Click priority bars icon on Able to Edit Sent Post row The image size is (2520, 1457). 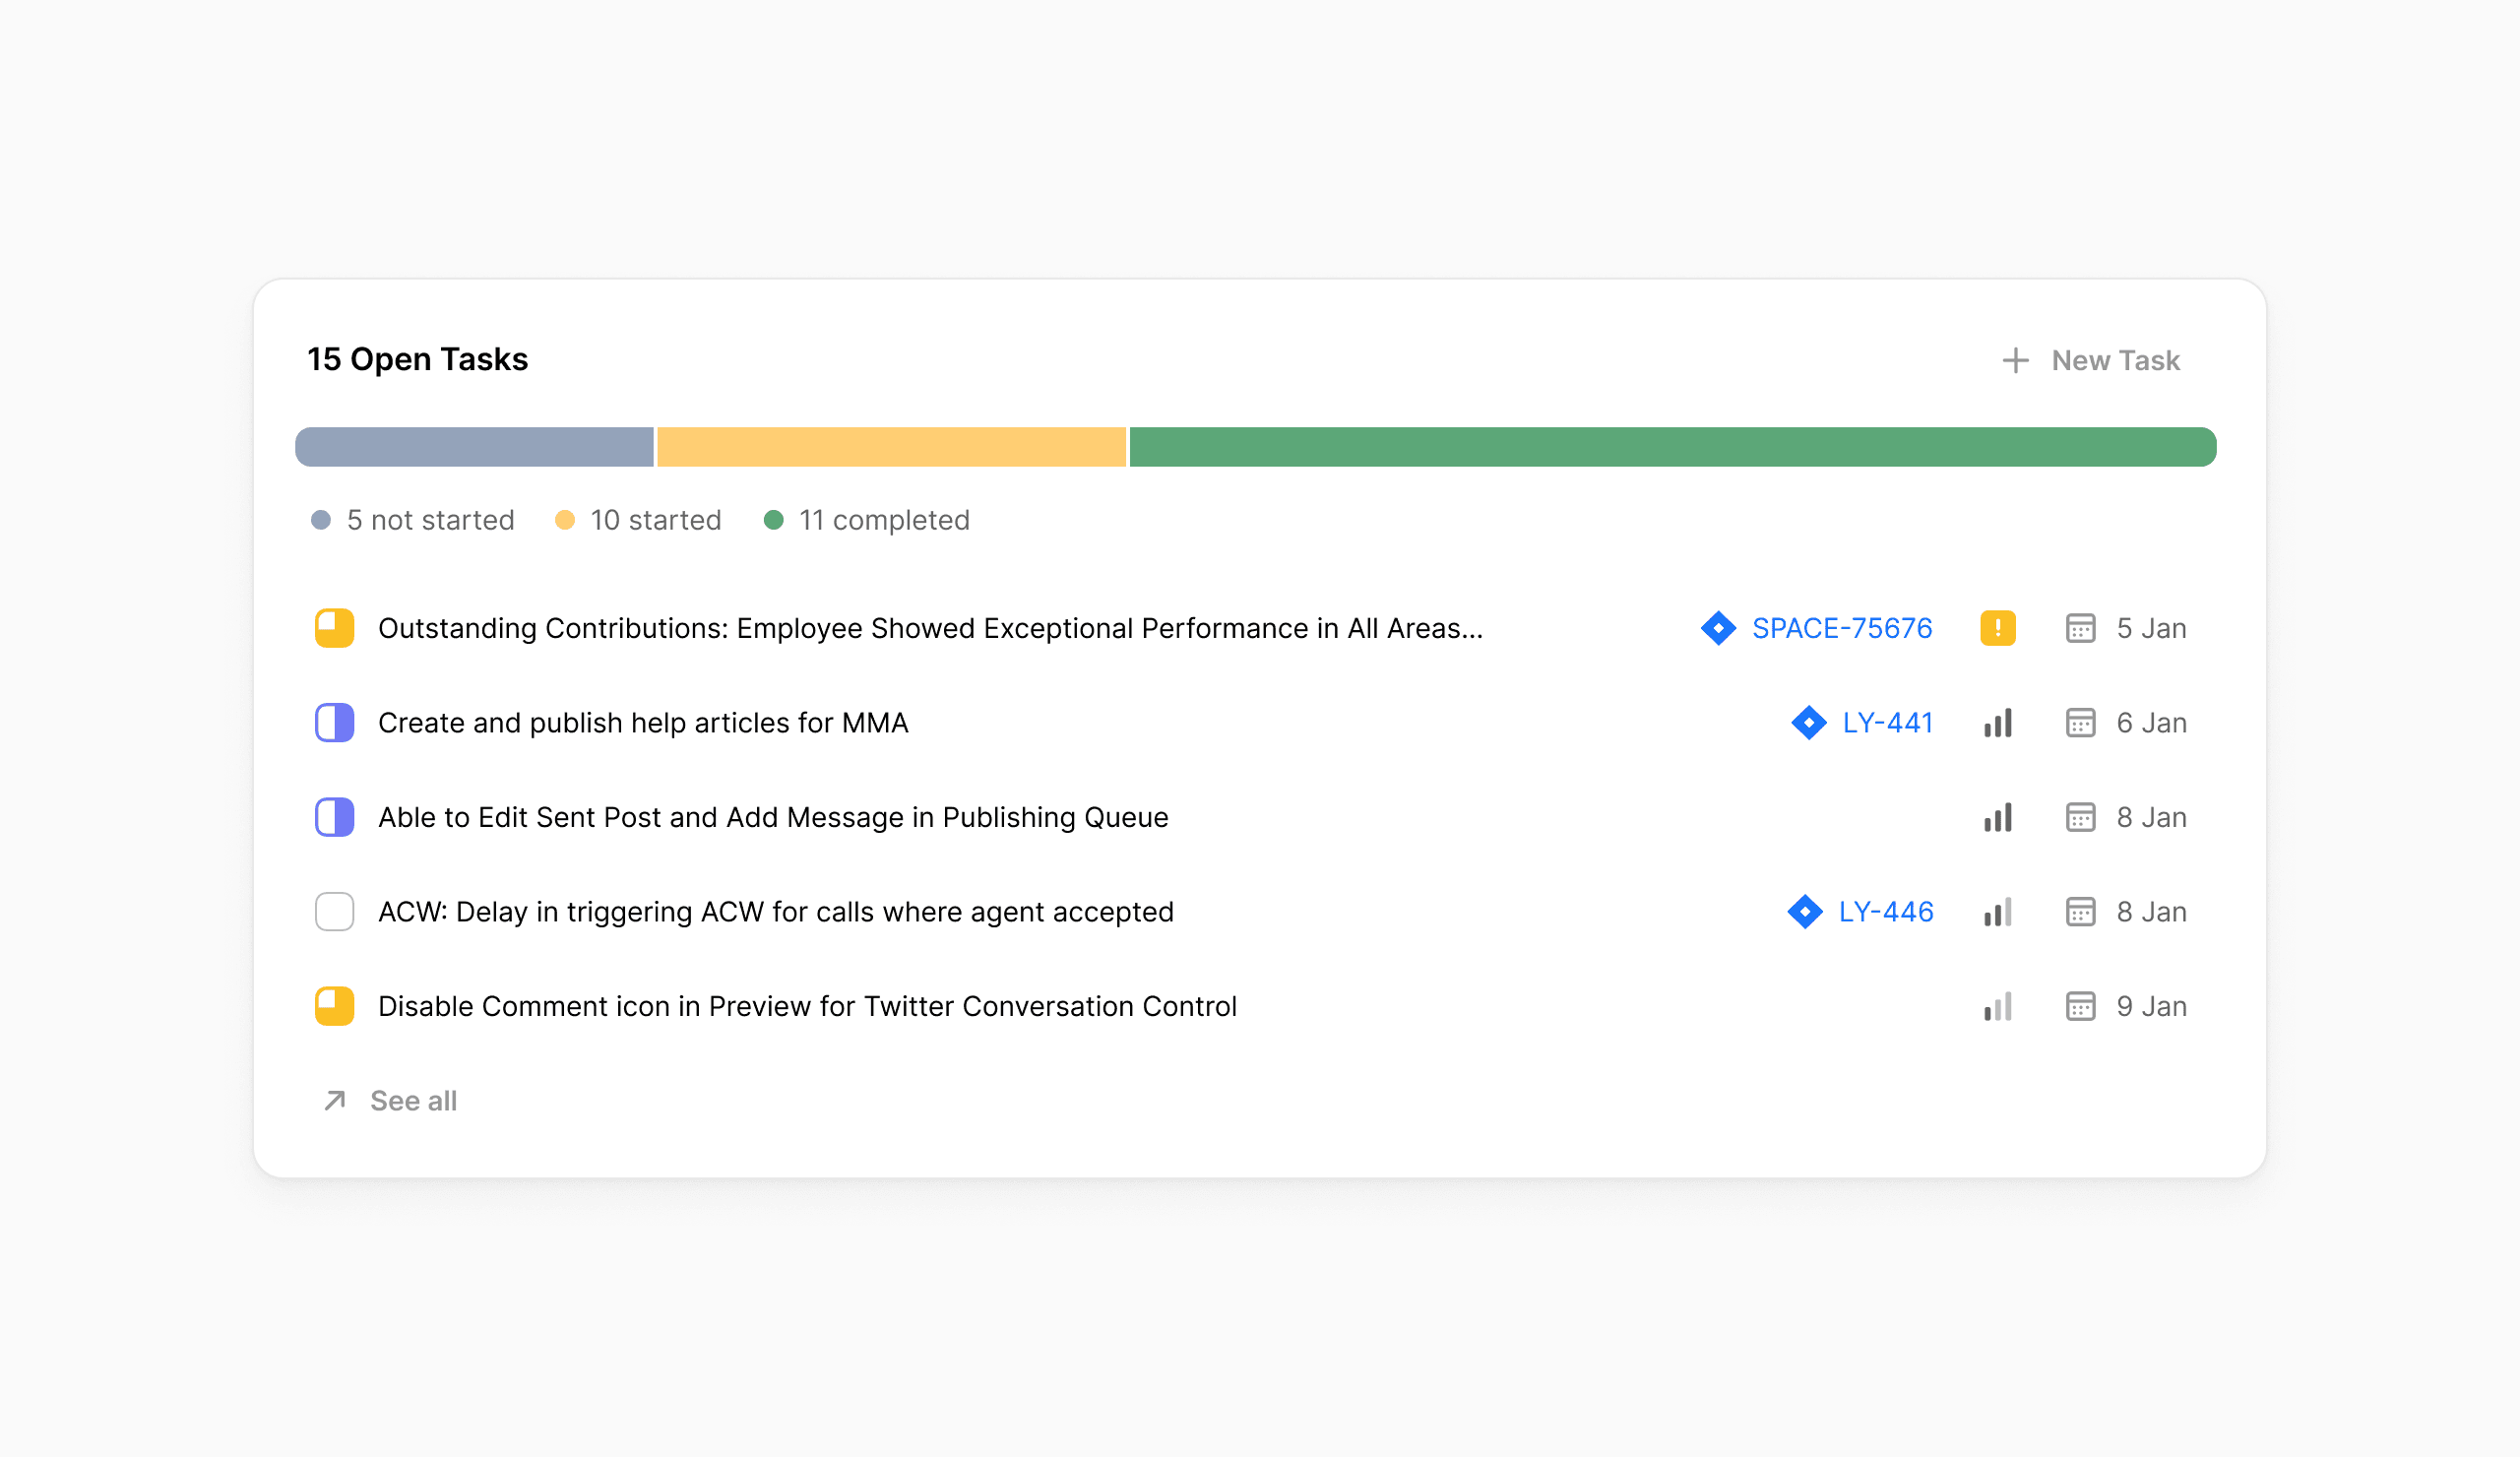pyautogui.click(x=1998, y=817)
